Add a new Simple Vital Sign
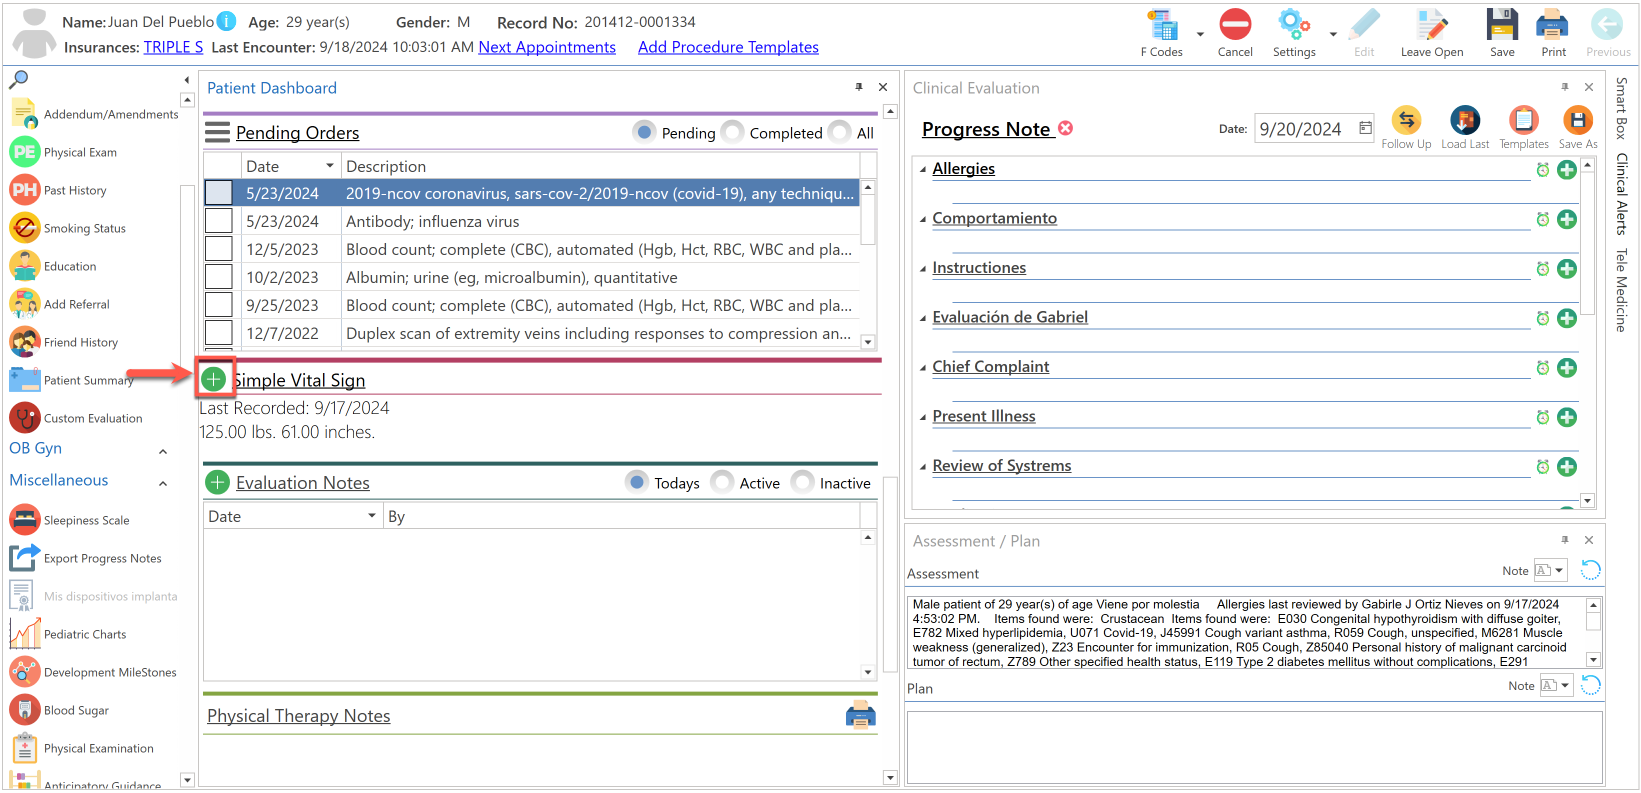Viewport: 1641px width, 793px height. click(x=213, y=379)
